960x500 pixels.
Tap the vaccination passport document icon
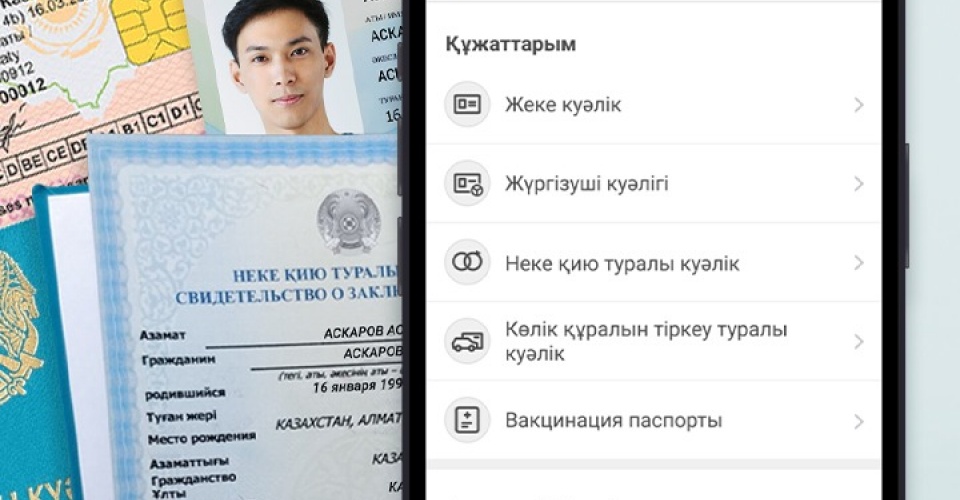pyautogui.click(x=467, y=420)
